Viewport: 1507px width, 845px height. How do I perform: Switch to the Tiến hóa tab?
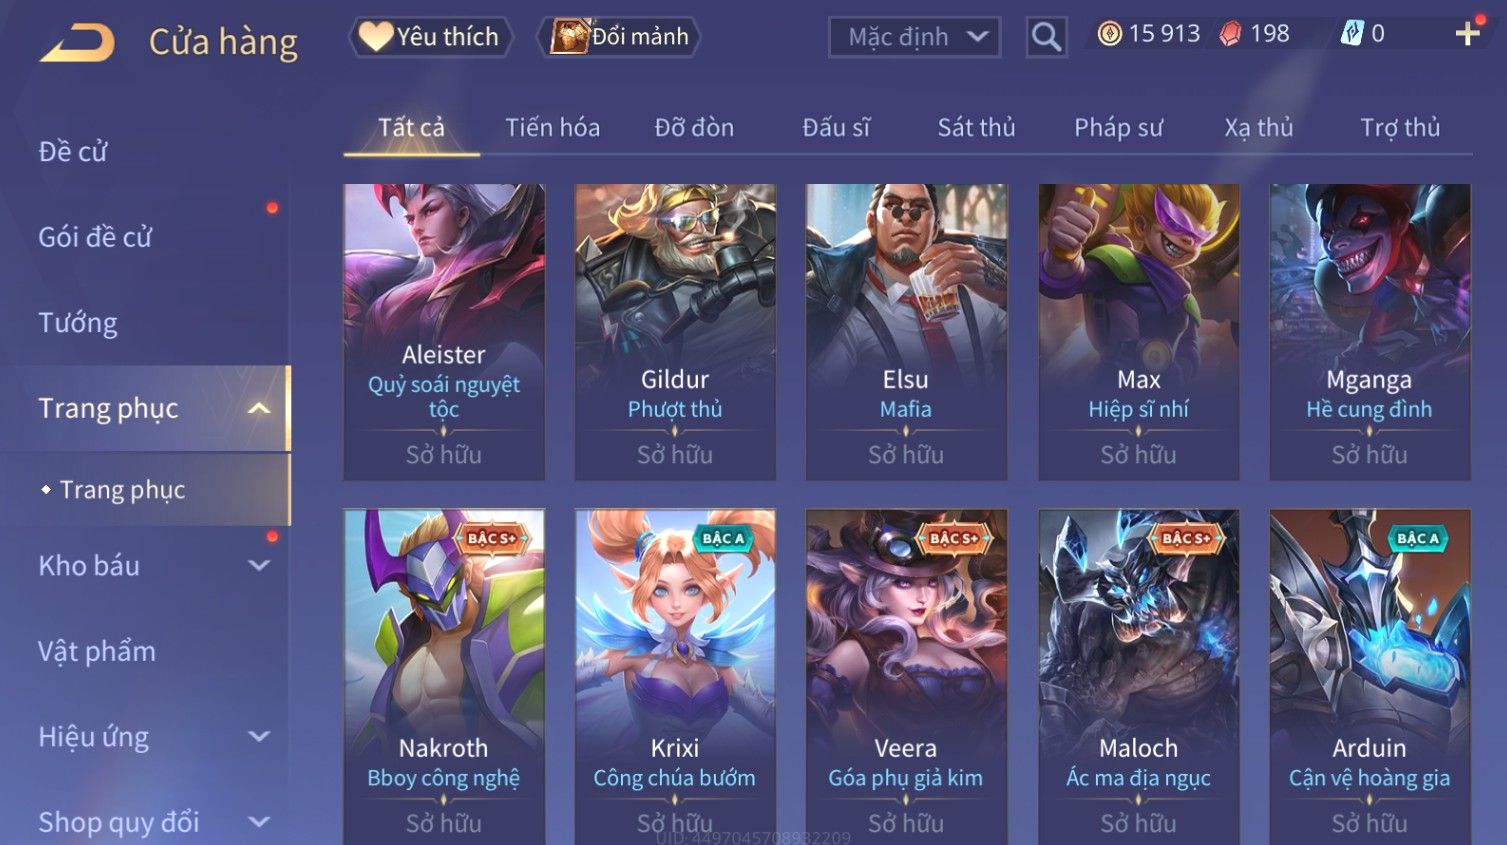pyautogui.click(x=552, y=127)
